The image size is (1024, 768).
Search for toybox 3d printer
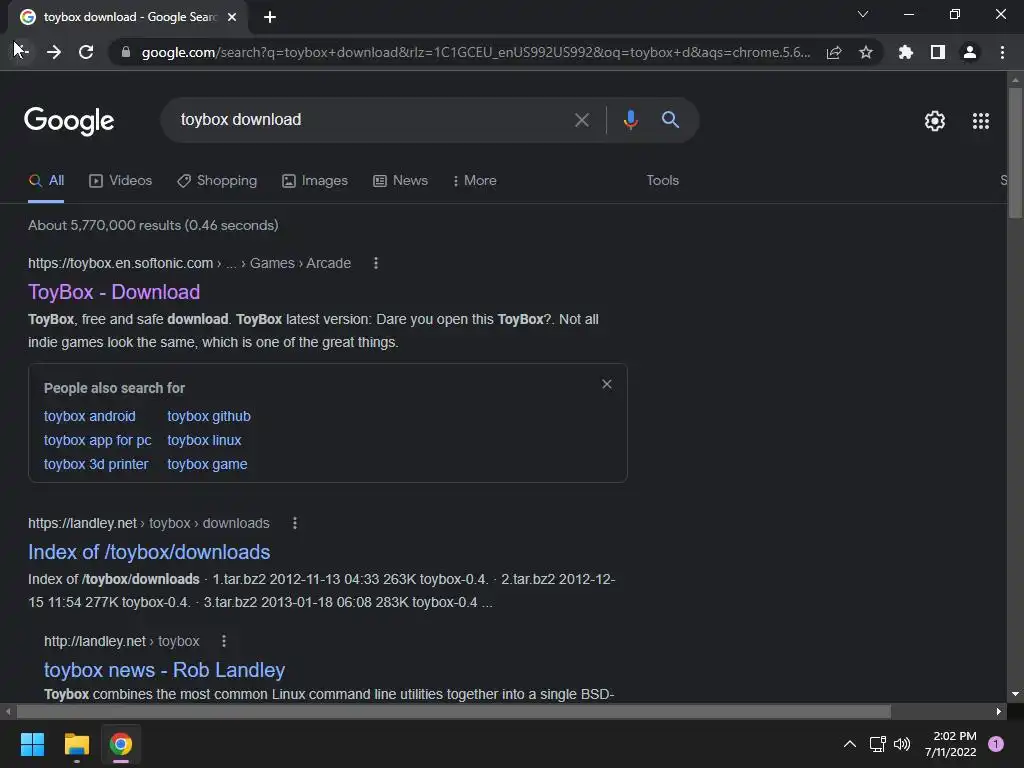coord(96,464)
